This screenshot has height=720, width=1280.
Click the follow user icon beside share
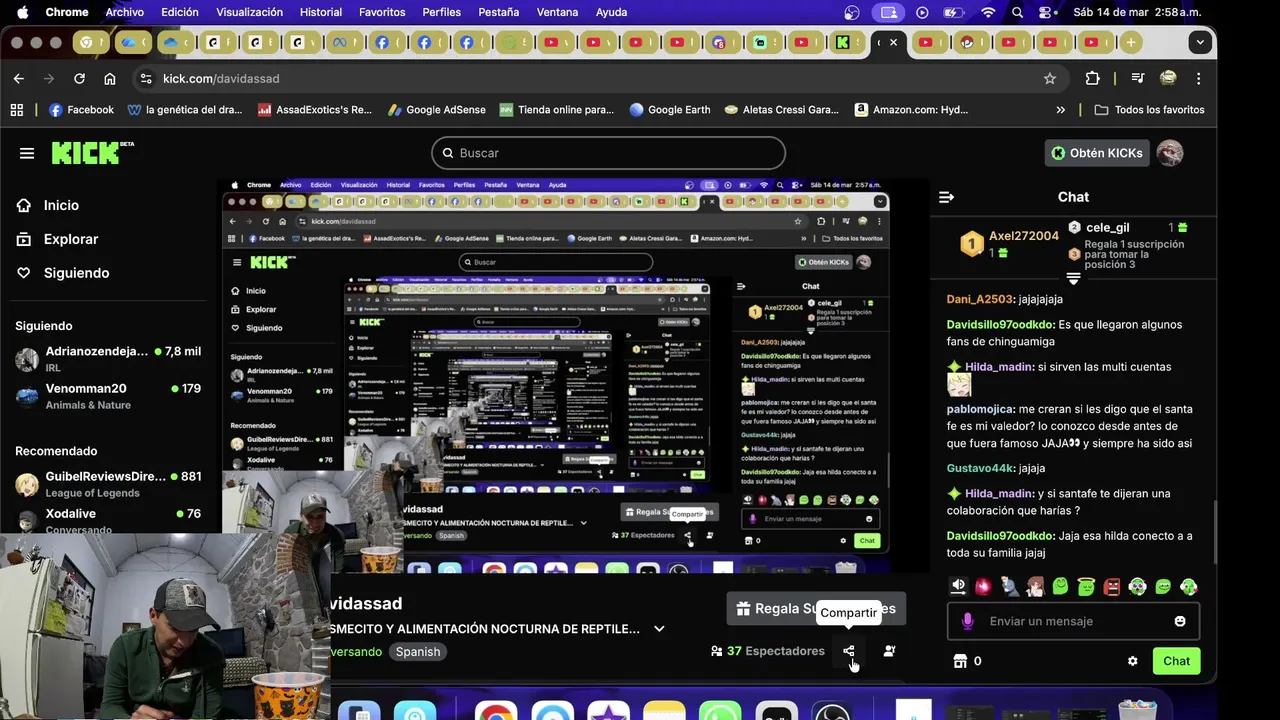point(889,651)
